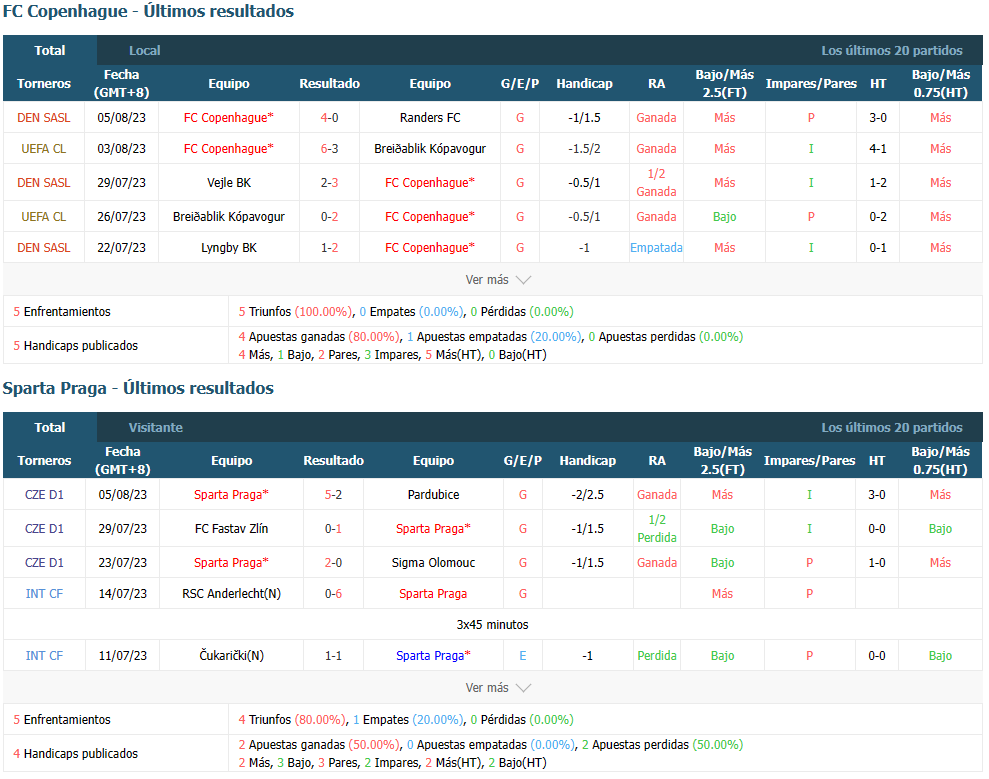The height and width of the screenshot is (779, 989).
Task: Switch to the Visitante tab
Action: point(156,428)
